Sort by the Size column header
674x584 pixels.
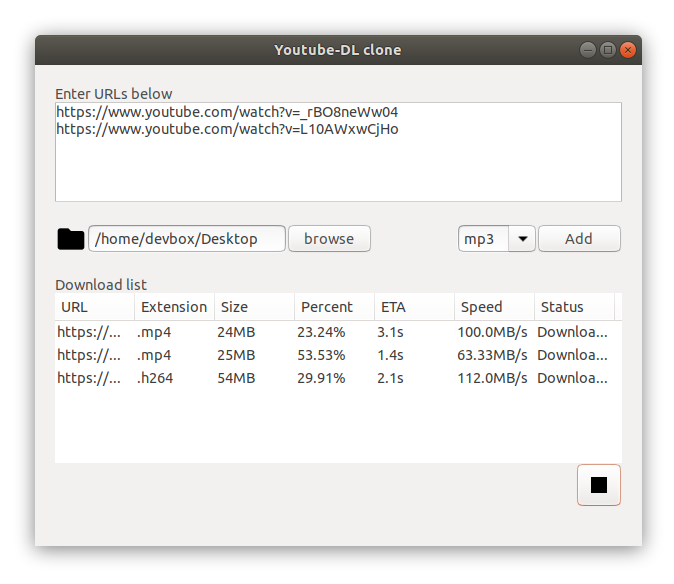[x=254, y=307]
